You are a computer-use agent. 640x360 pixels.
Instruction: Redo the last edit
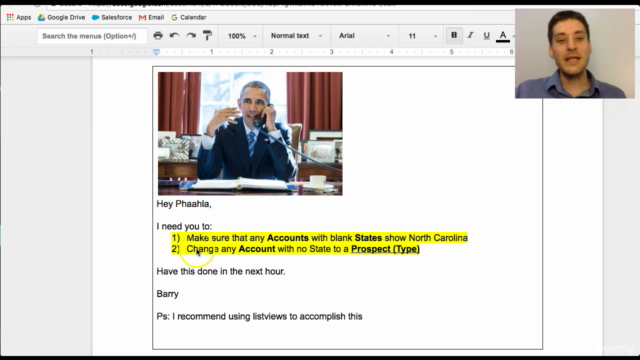pyautogui.click(x=191, y=36)
